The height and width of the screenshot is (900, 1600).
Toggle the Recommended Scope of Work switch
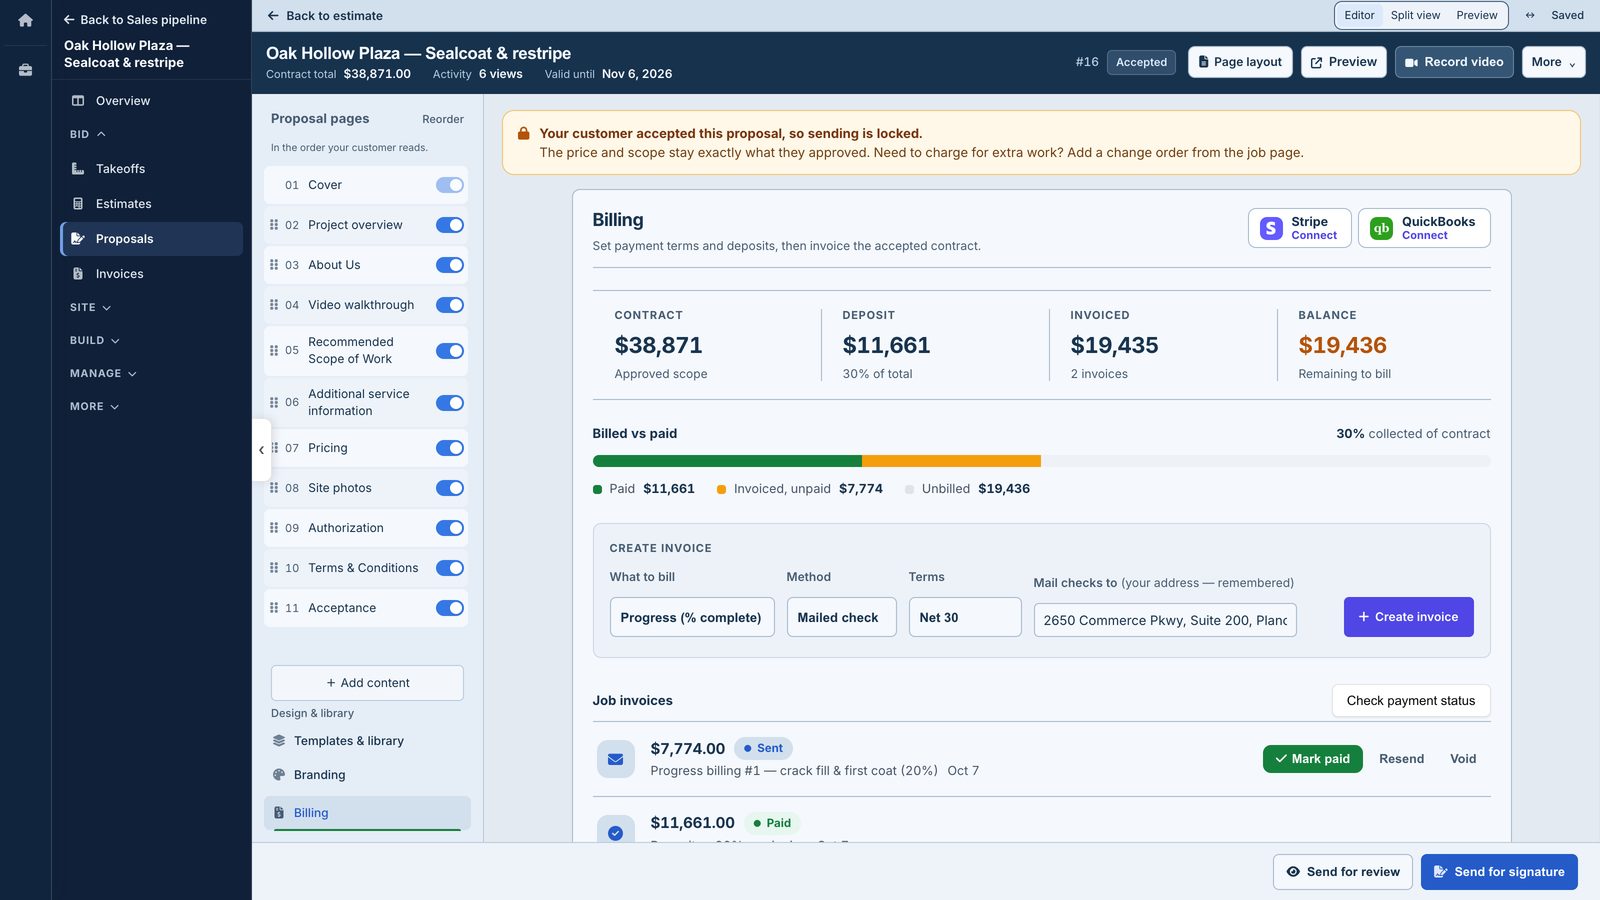click(x=450, y=351)
